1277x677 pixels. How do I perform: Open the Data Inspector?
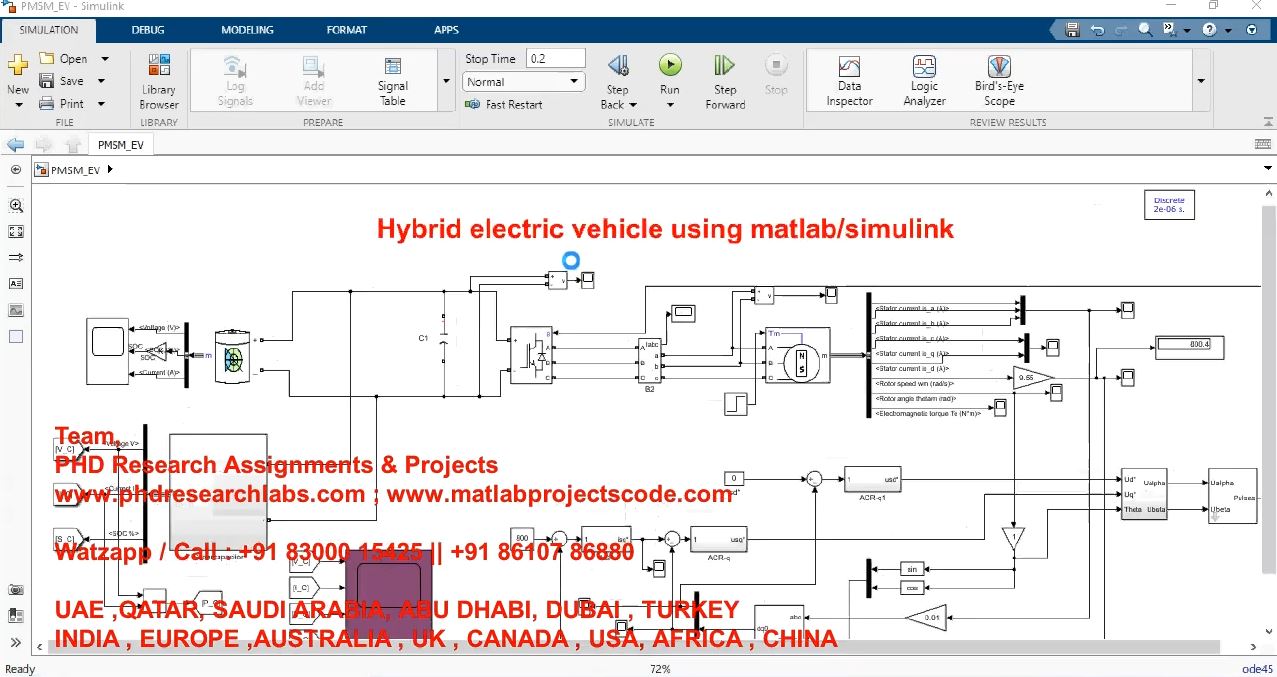849,82
